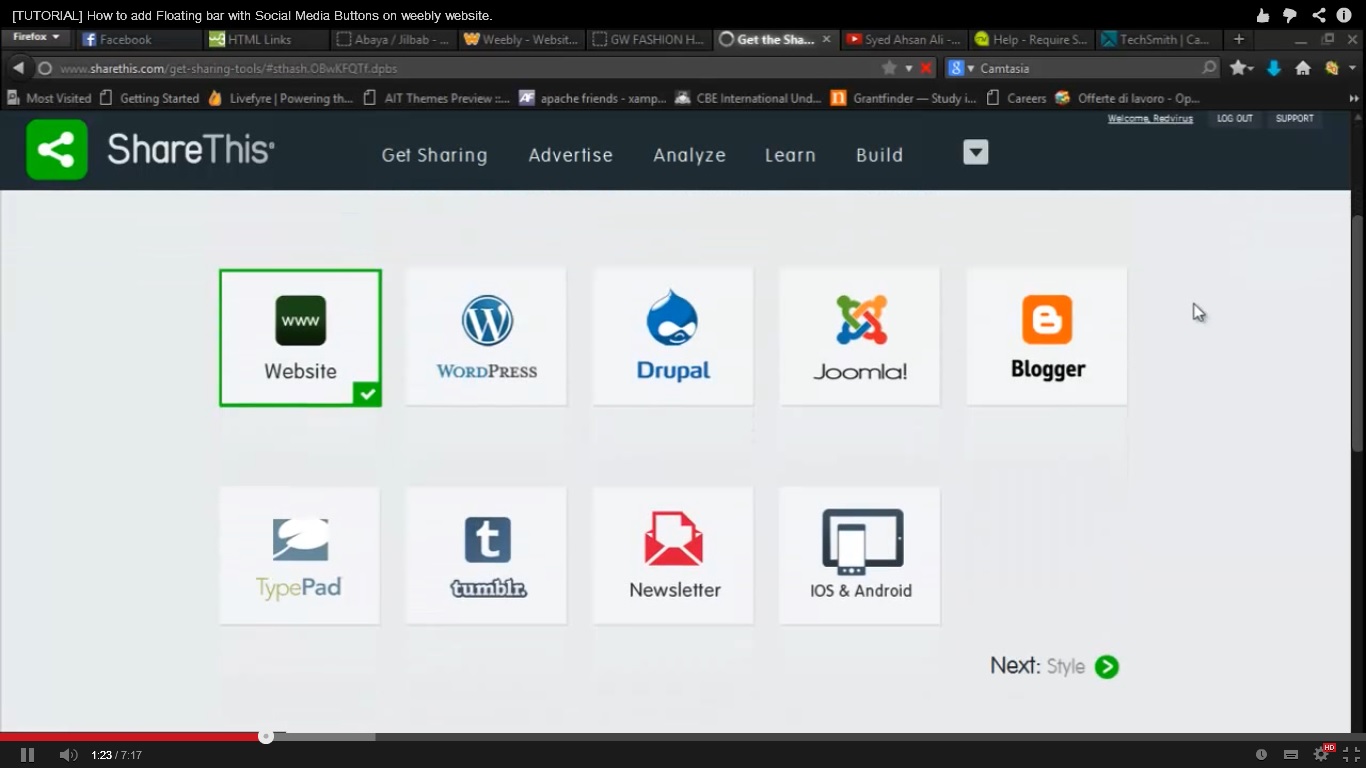The width and height of the screenshot is (1366, 768).
Task: Select the iOS & Android tile
Action: [860, 556]
